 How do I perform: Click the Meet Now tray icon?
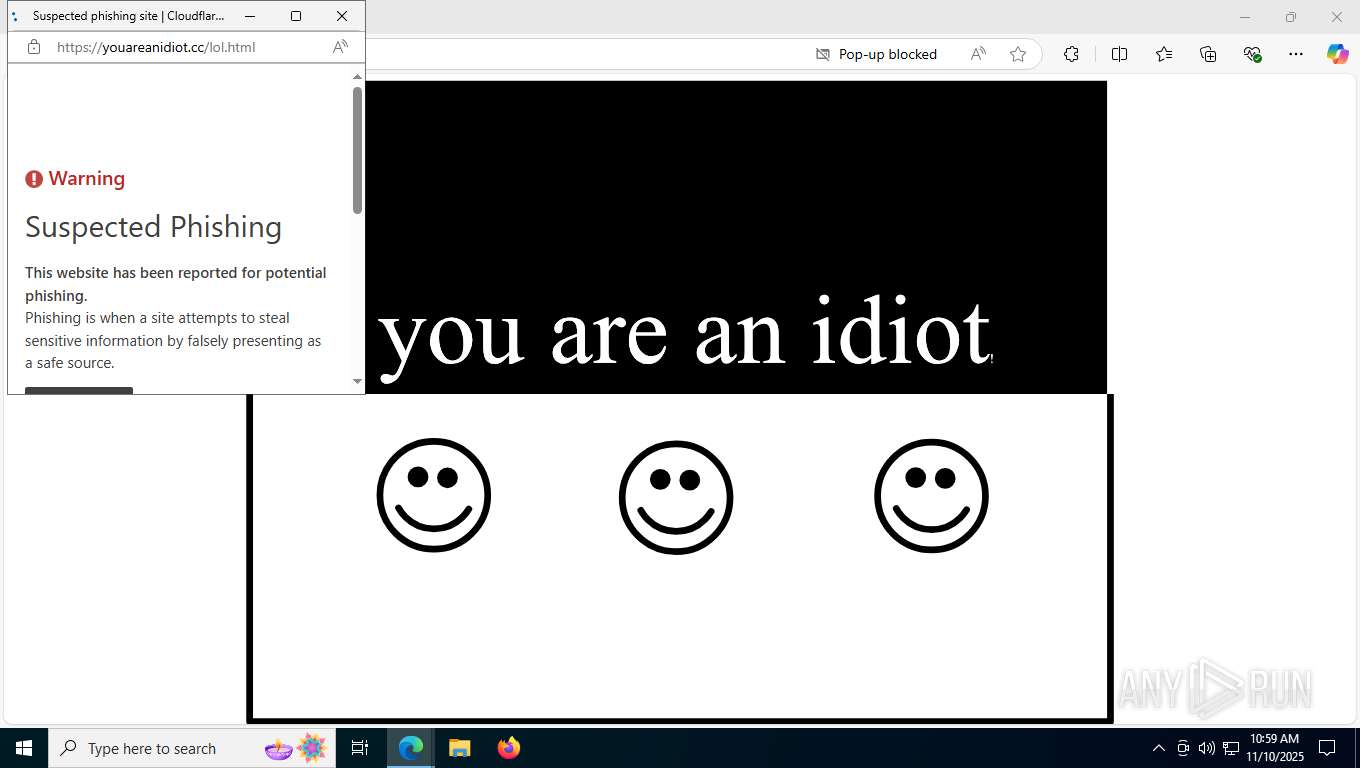coord(1183,748)
